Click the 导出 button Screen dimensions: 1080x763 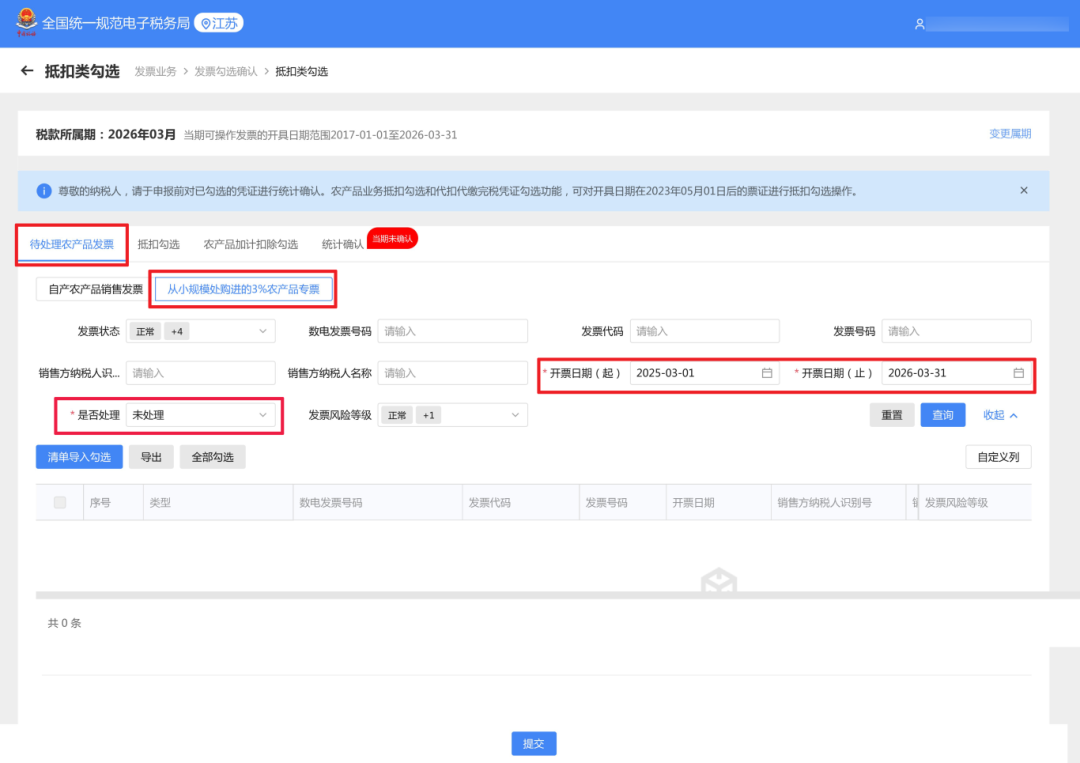(151, 457)
